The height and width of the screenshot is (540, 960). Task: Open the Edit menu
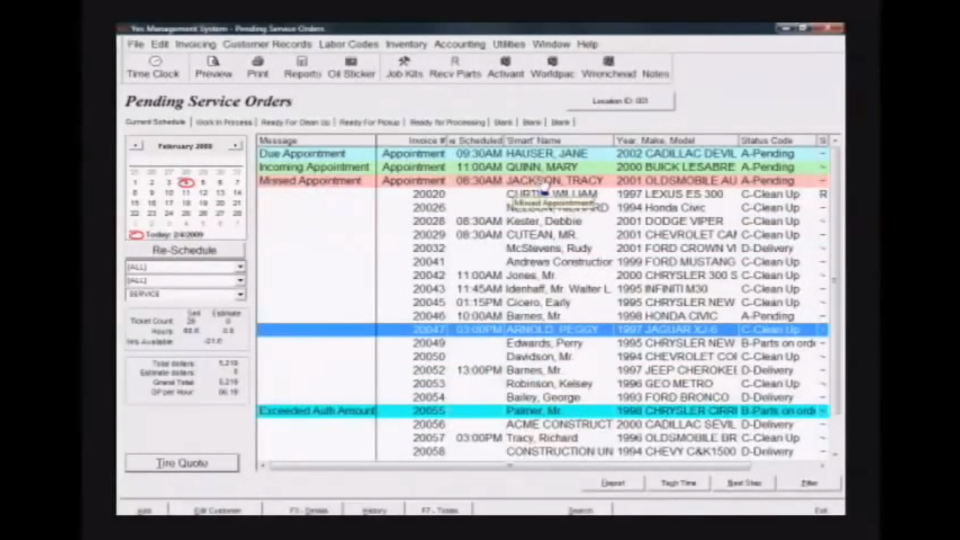pos(159,44)
